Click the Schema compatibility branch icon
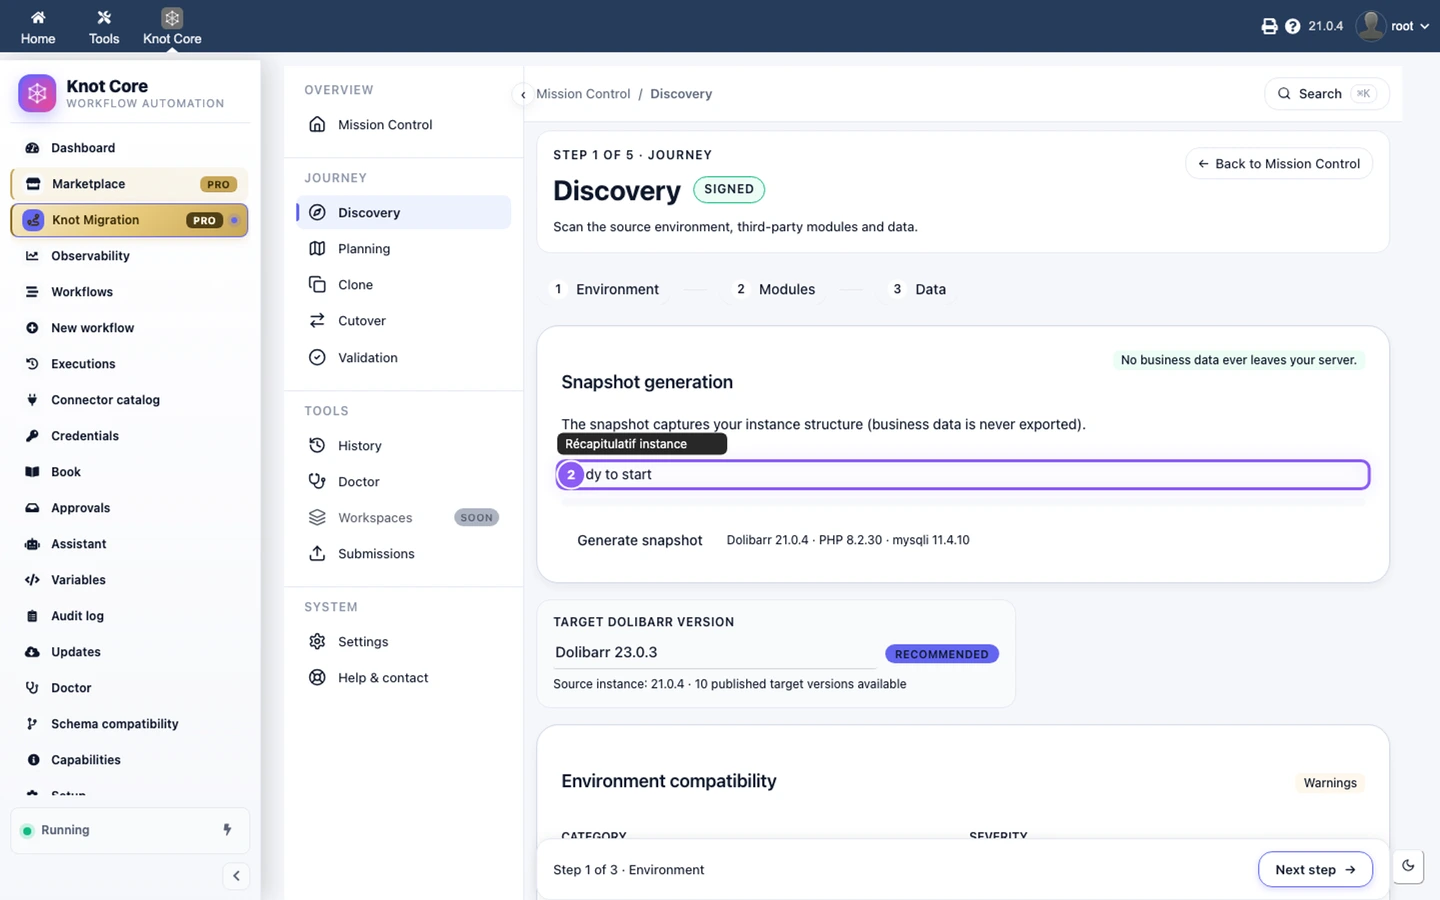 tap(32, 724)
